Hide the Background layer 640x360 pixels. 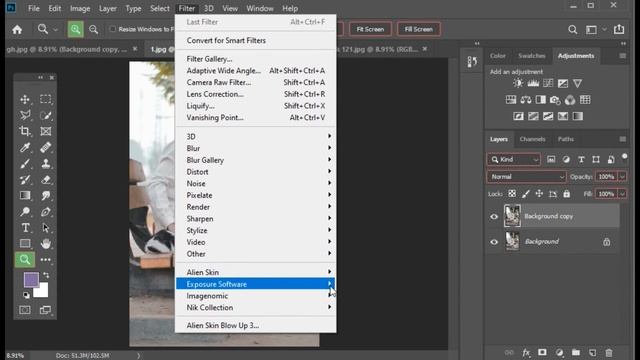(x=494, y=242)
